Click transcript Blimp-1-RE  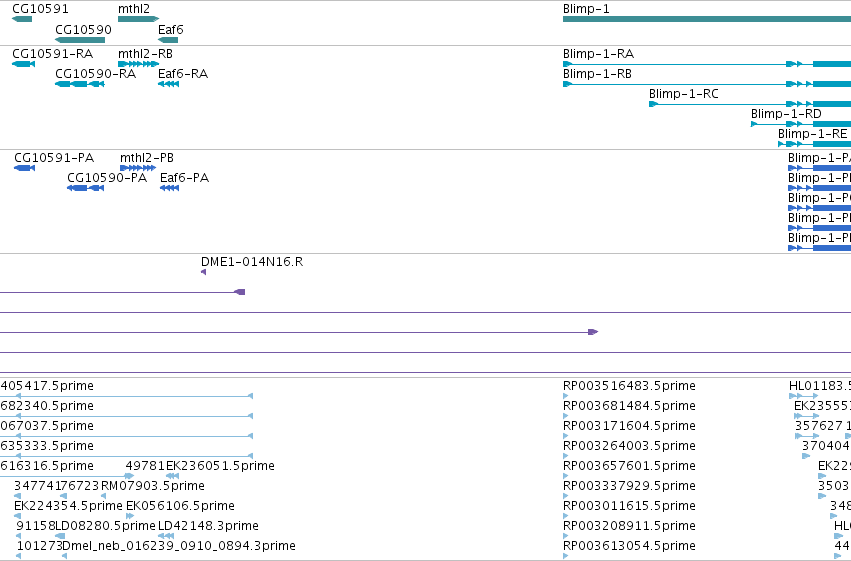[x=815, y=144]
